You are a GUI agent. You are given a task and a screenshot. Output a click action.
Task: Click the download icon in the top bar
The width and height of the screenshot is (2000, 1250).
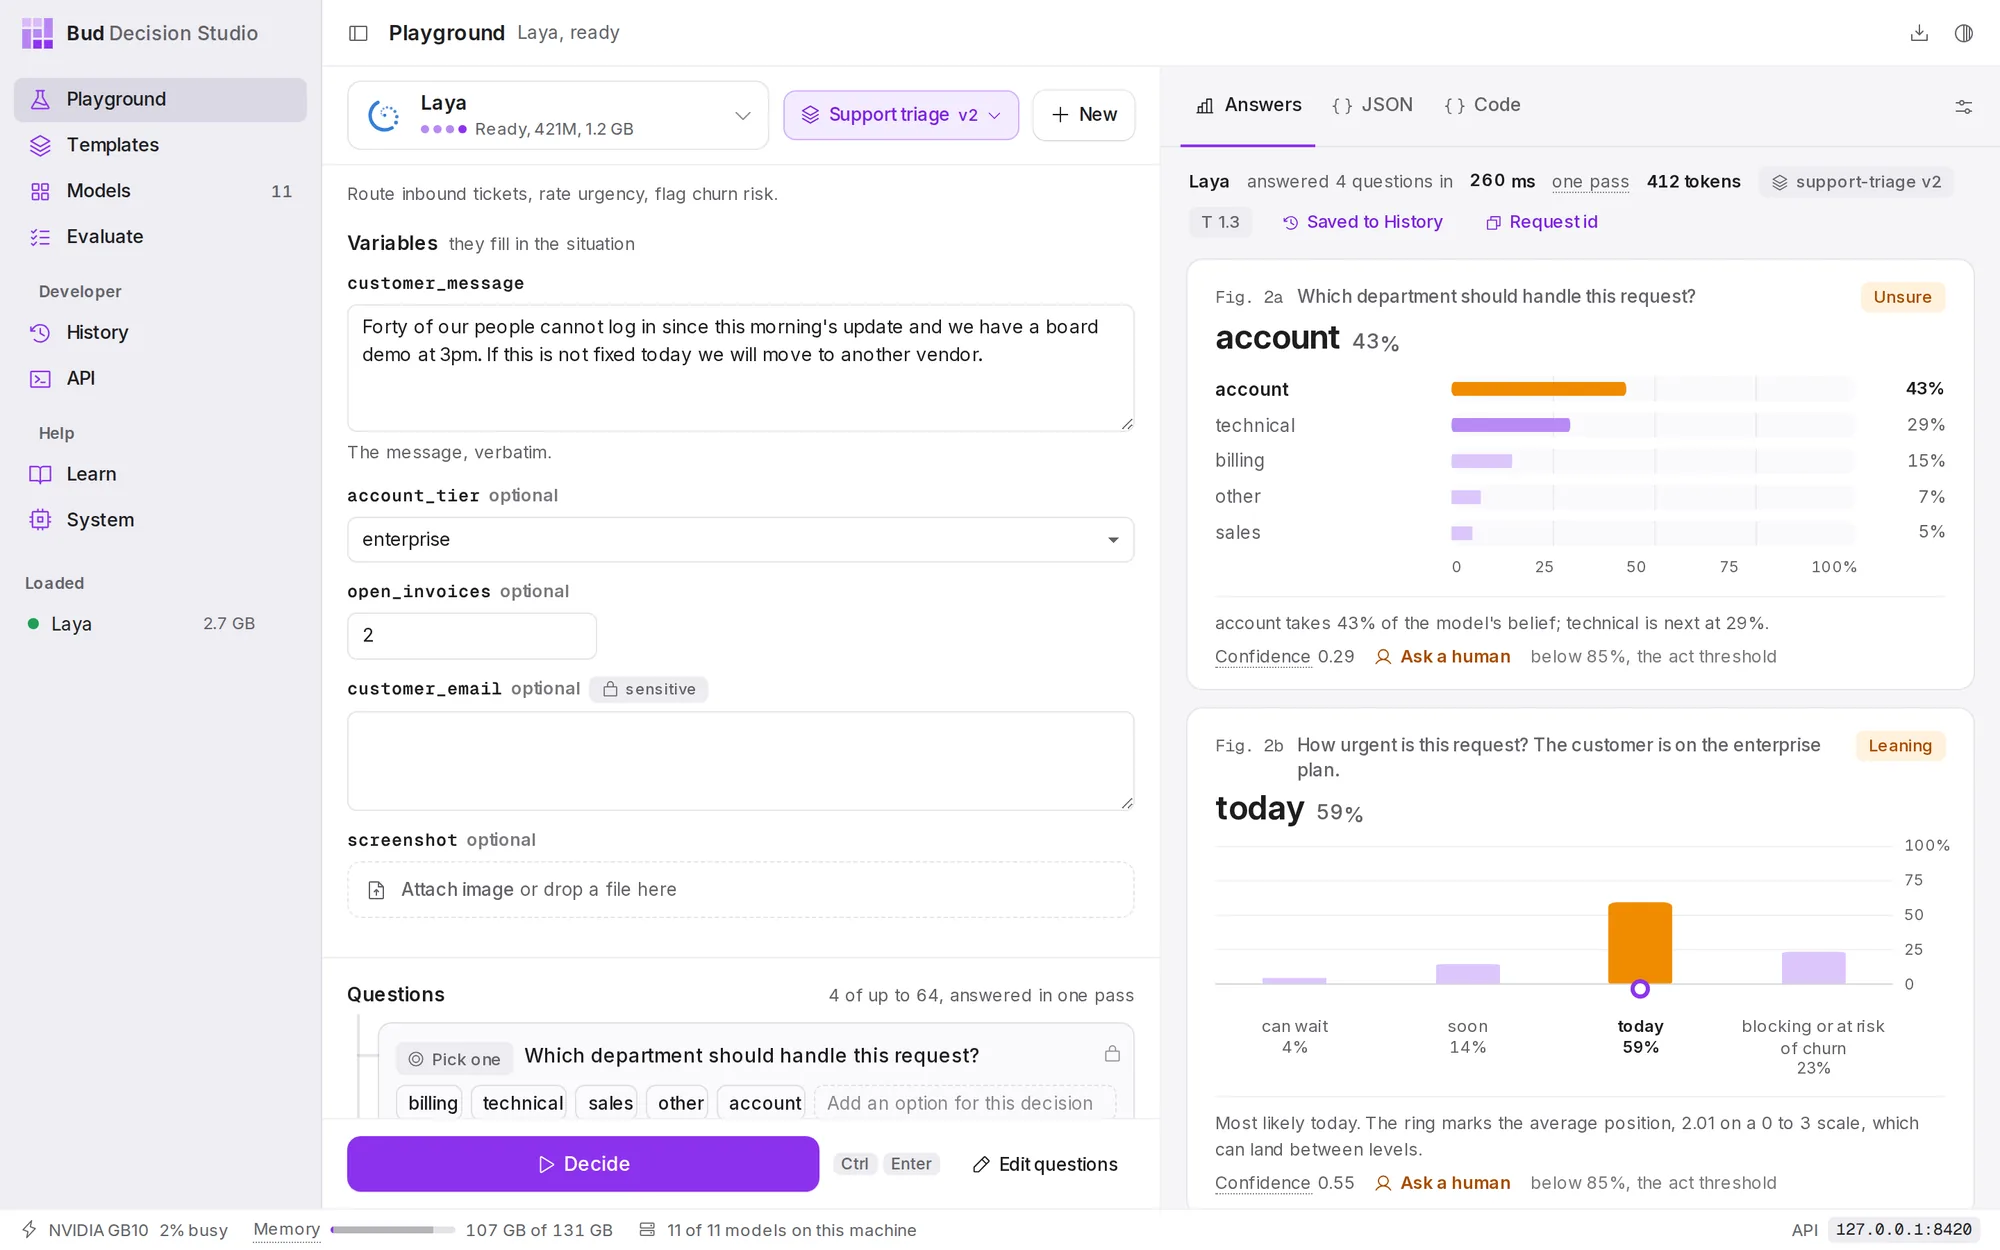pyautogui.click(x=1919, y=33)
